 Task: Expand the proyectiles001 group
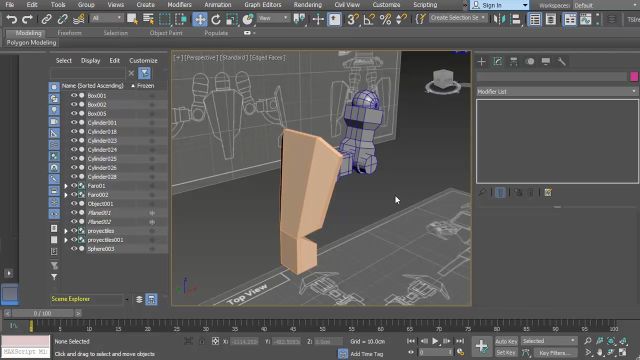point(66,240)
